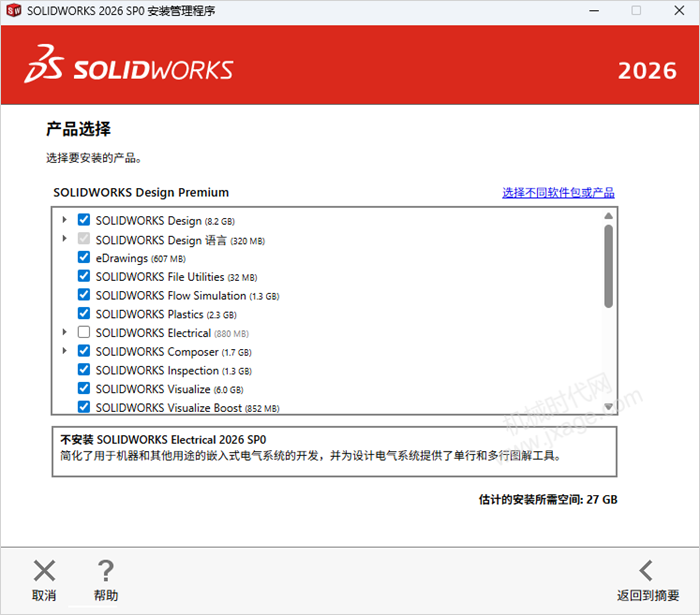Click the scrollbar down arrow
Viewport: 700px width, 615px height.
tap(608, 406)
